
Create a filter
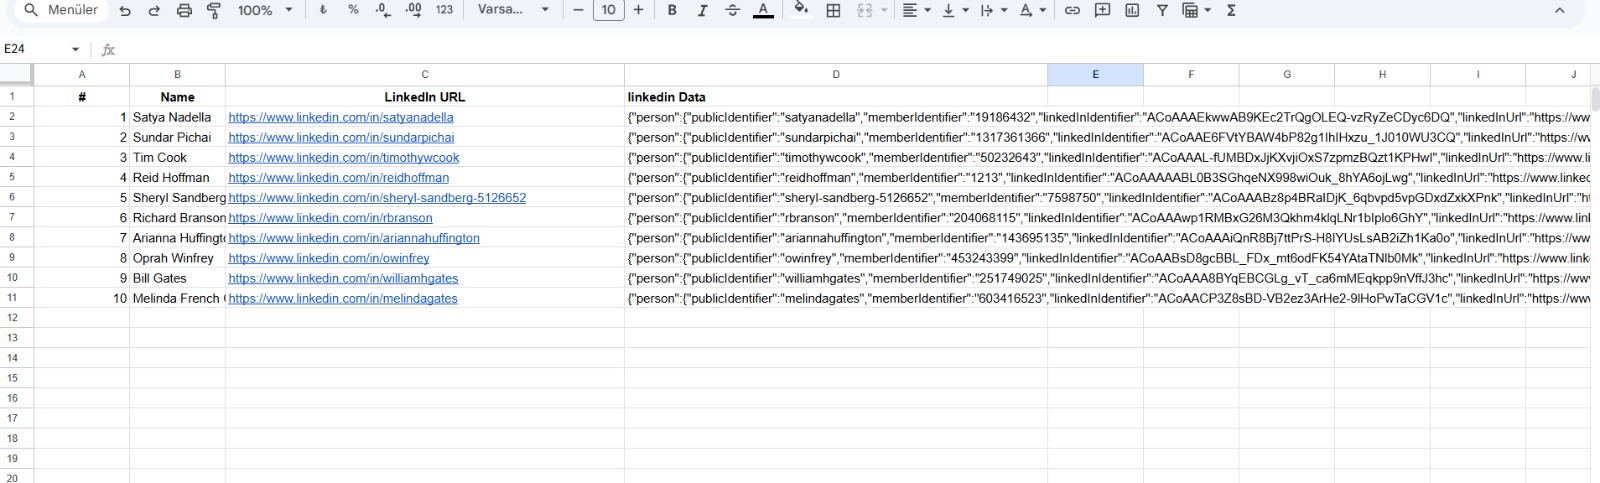pos(1162,10)
